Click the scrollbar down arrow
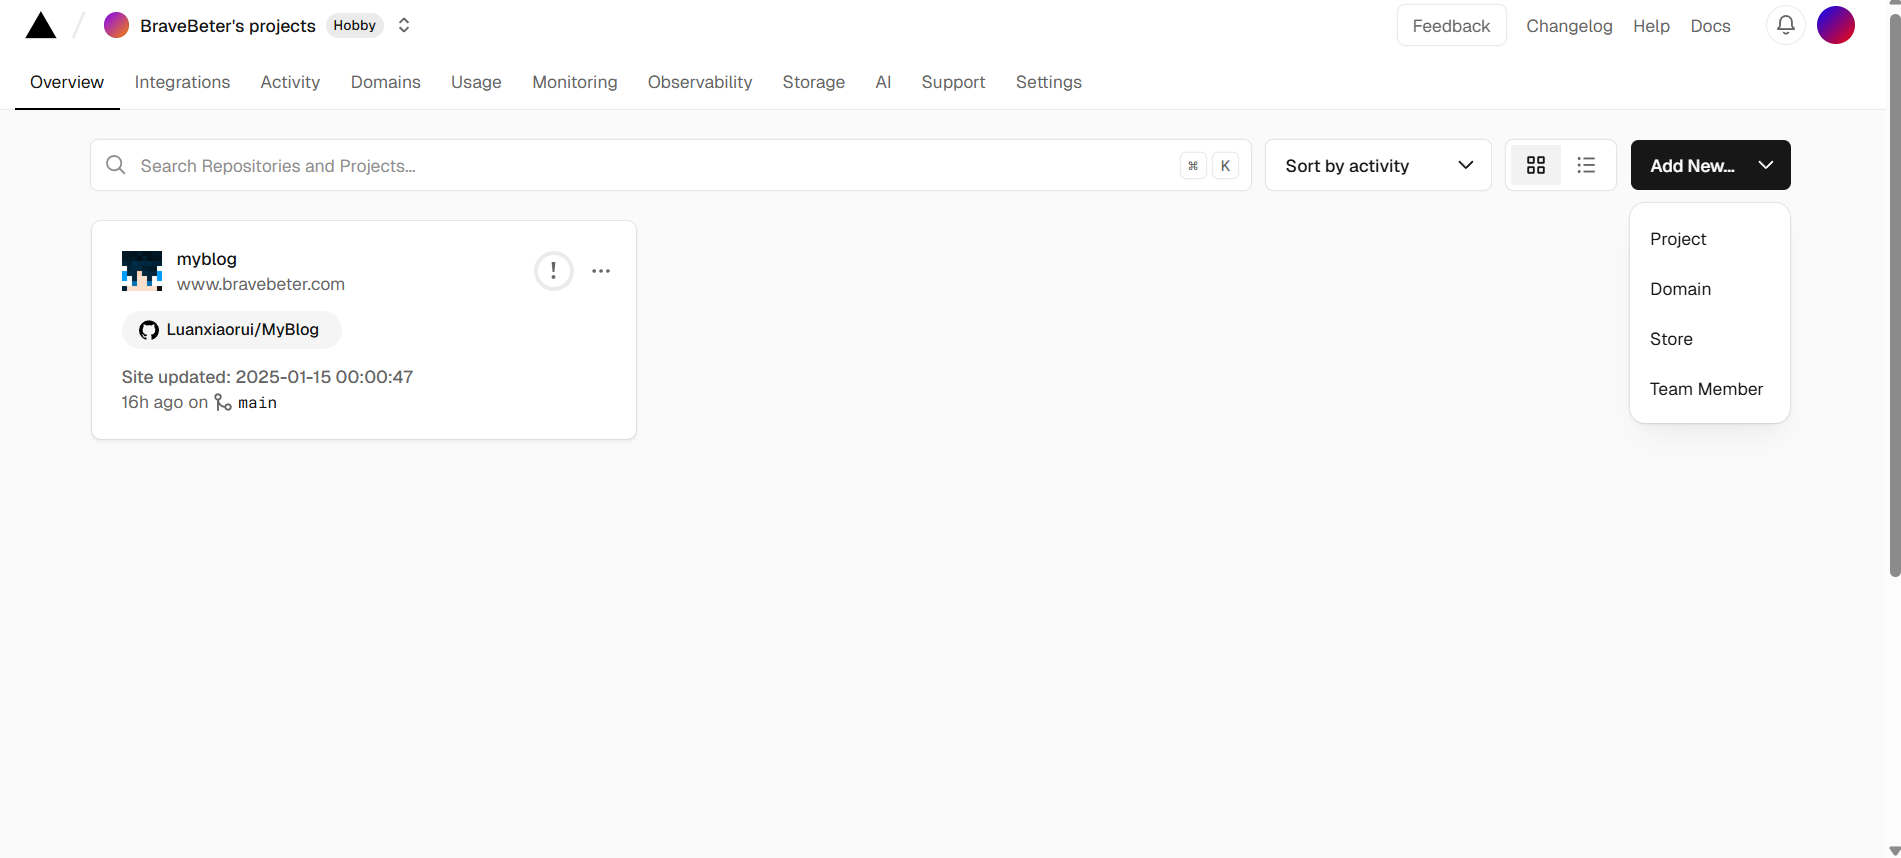Image resolution: width=1901 pixels, height=858 pixels. pyautogui.click(x=1894, y=850)
